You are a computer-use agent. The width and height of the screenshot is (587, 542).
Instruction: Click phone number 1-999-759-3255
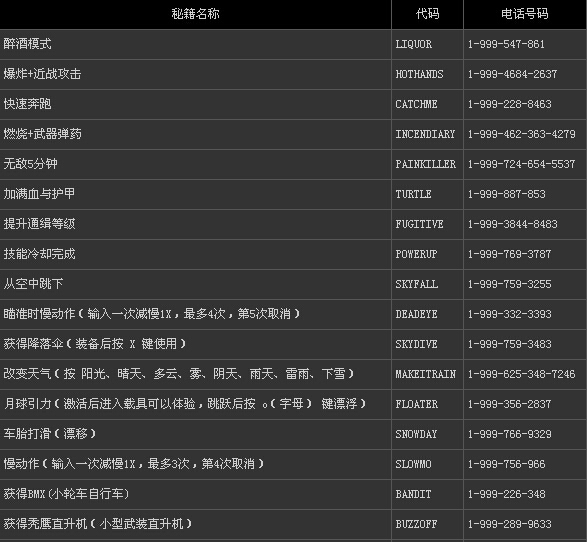[x=510, y=284]
